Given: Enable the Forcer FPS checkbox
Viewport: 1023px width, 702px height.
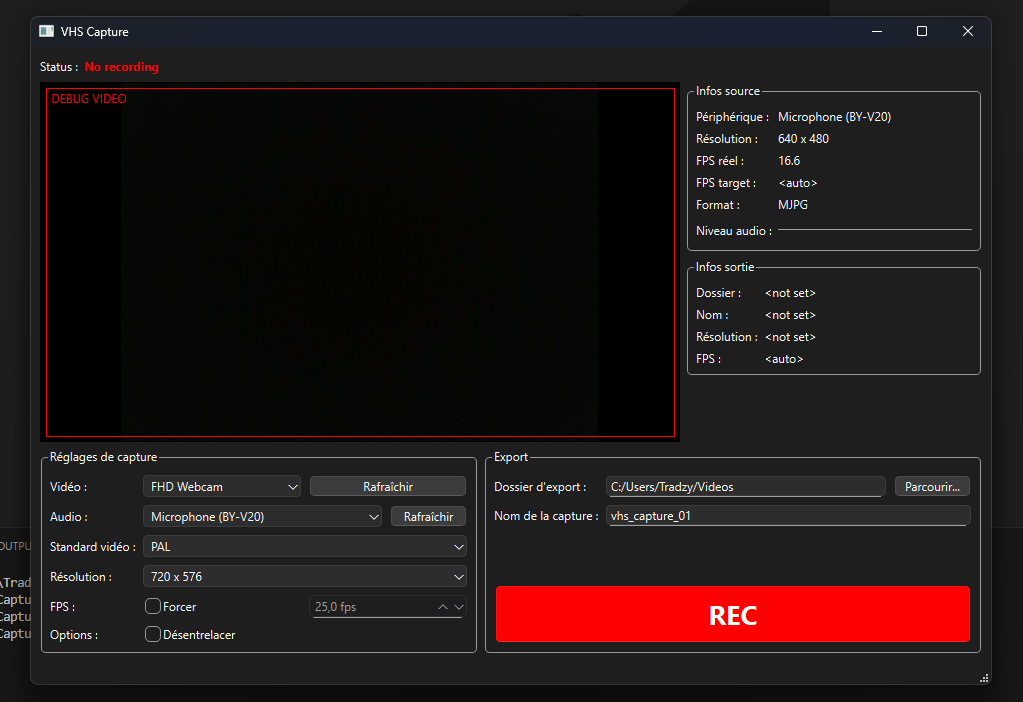Looking at the screenshot, I should [153, 606].
